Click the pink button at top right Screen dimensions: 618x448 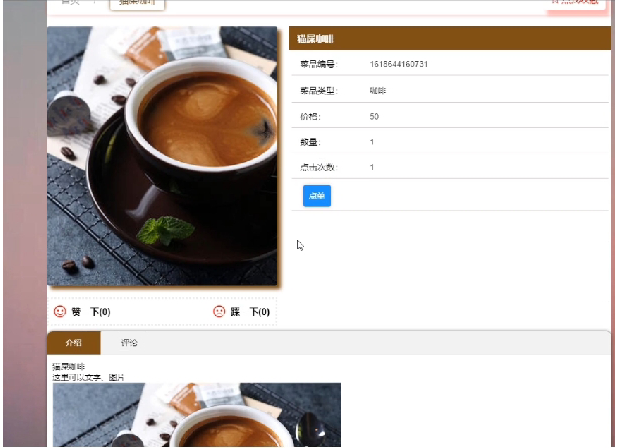coord(578,4)
